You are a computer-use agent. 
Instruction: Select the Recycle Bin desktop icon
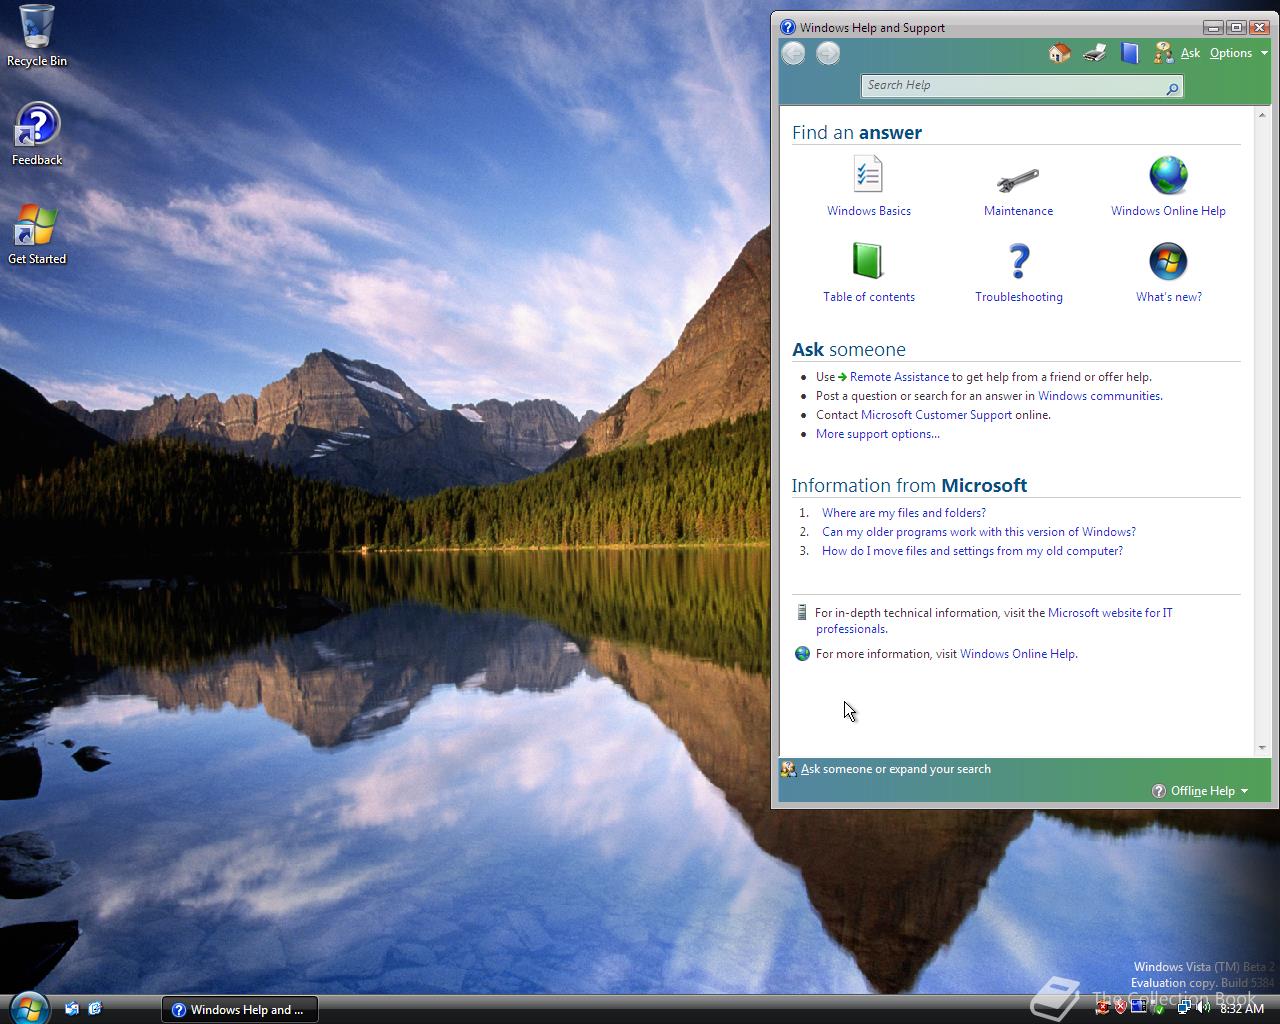pyautogui.click(x=37, y=36)
